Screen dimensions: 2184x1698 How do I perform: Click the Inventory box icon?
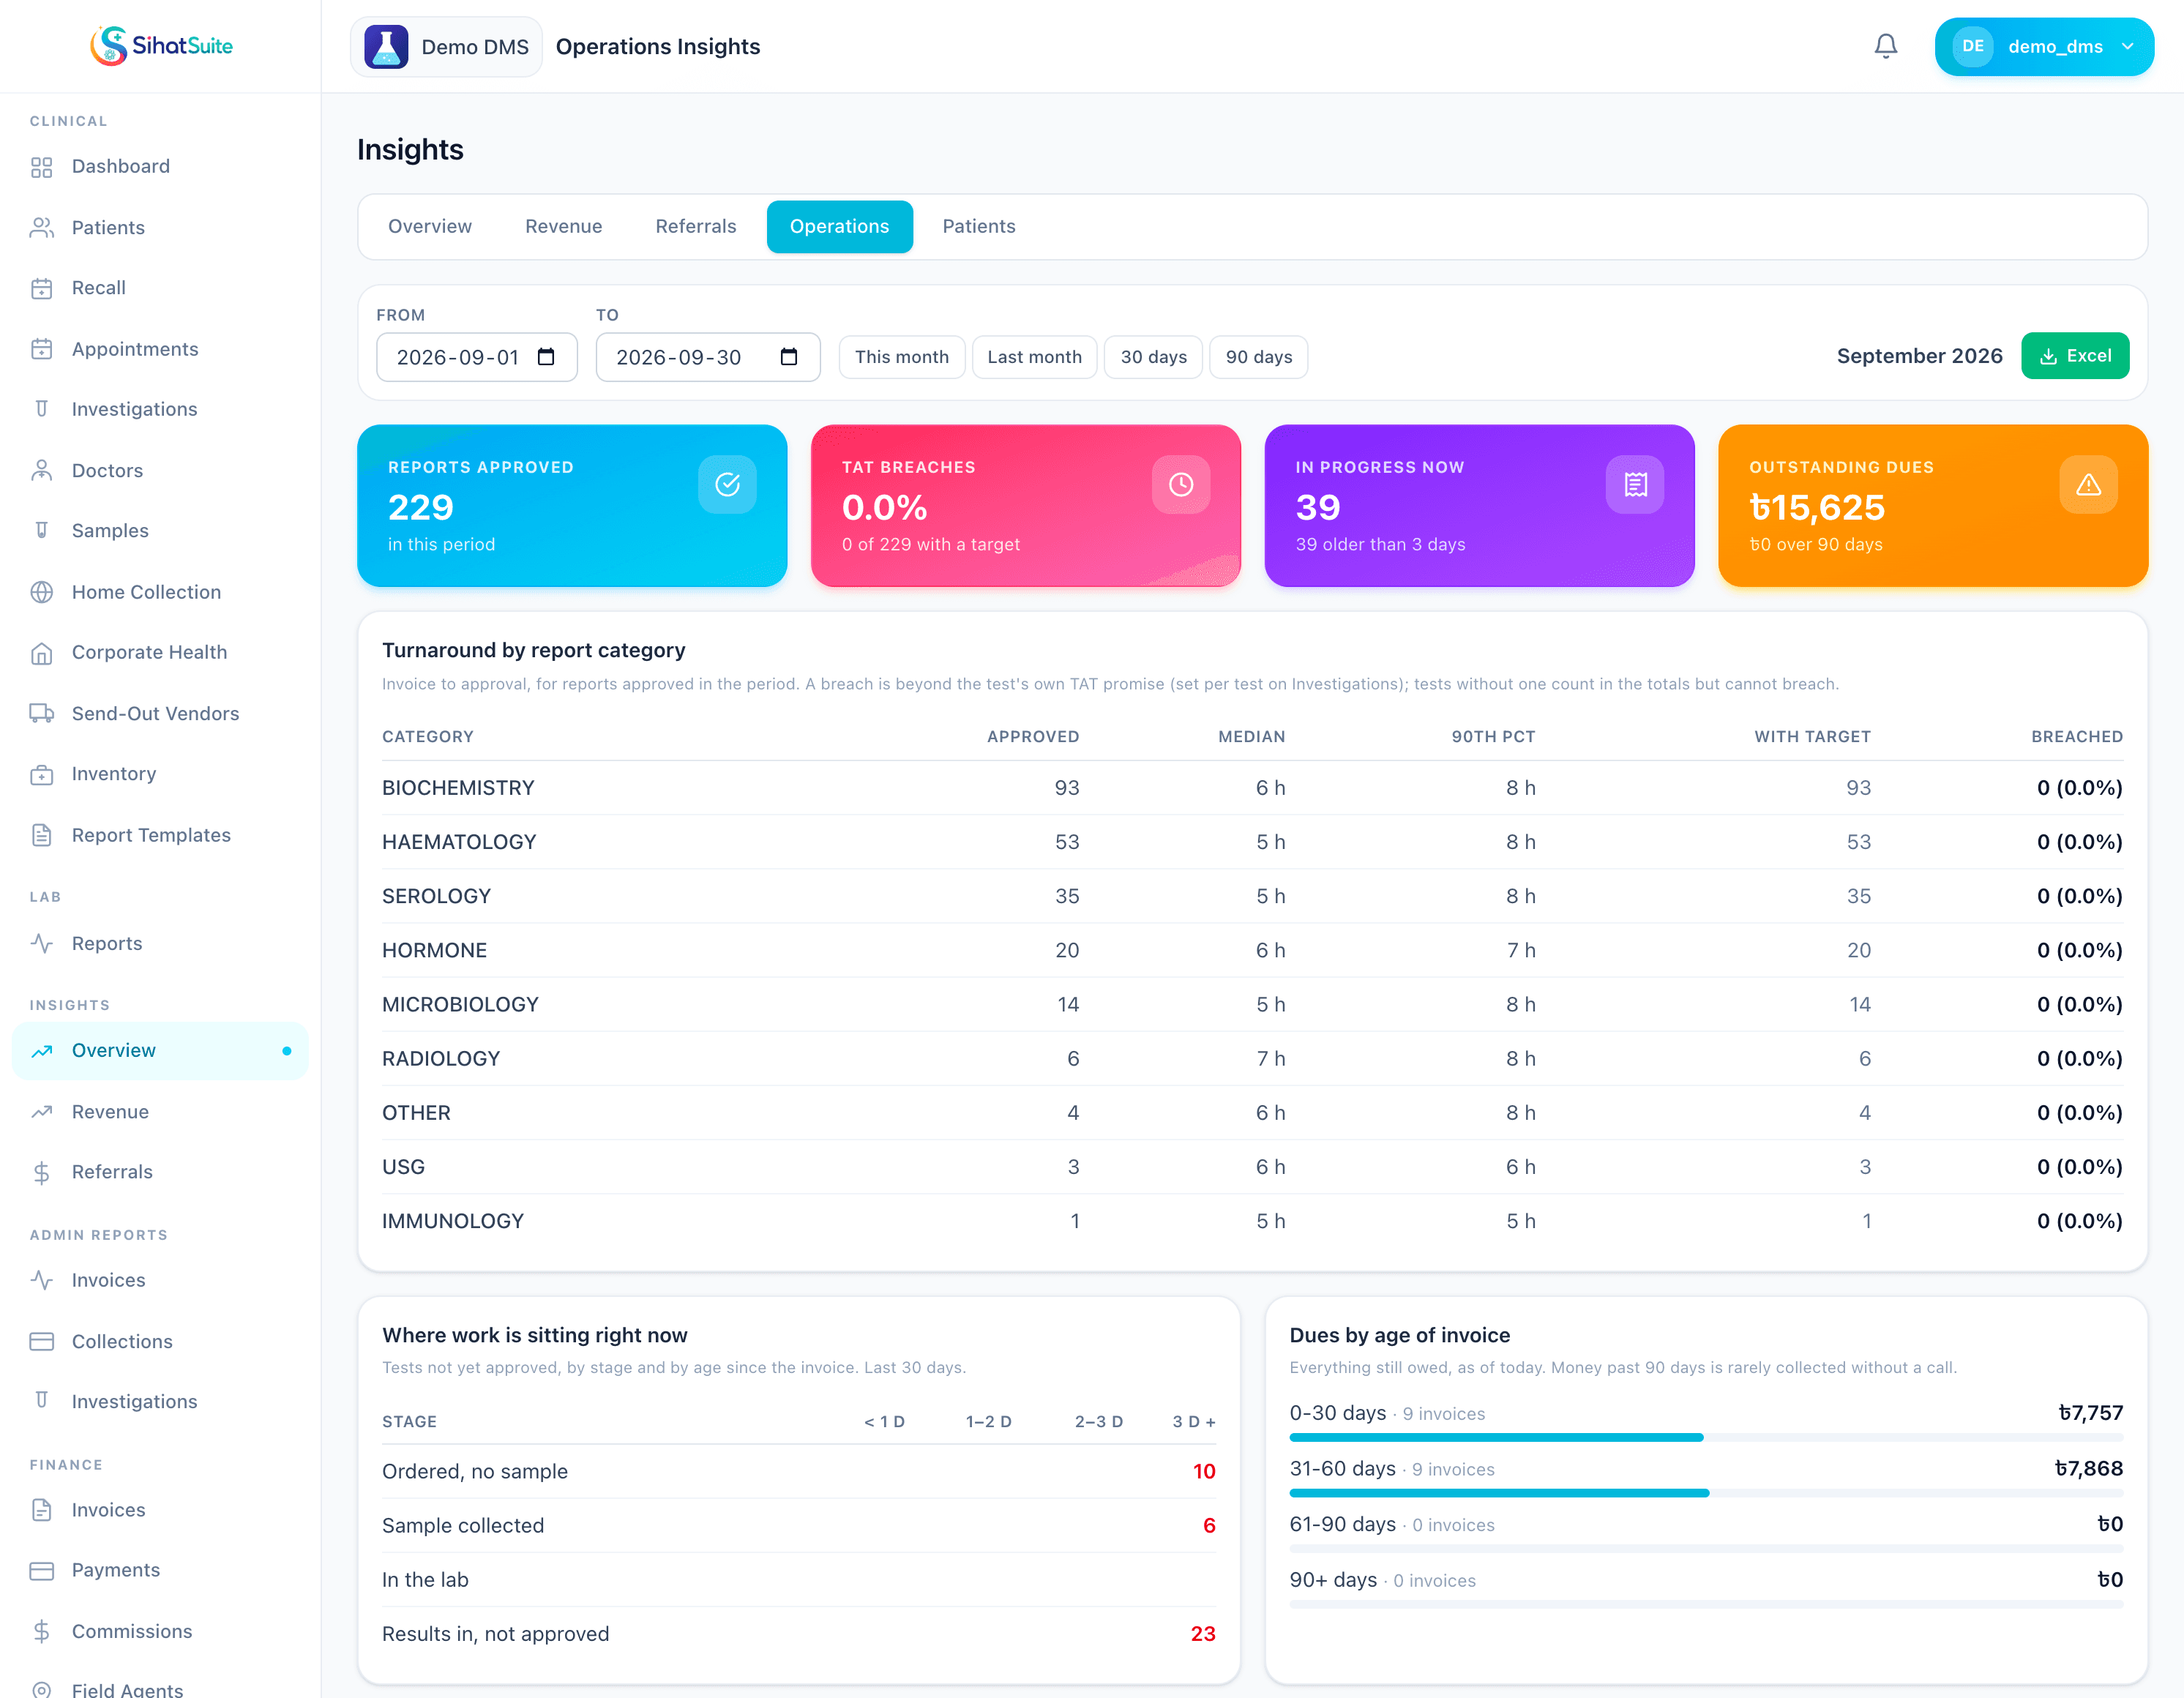pos(41,774)
